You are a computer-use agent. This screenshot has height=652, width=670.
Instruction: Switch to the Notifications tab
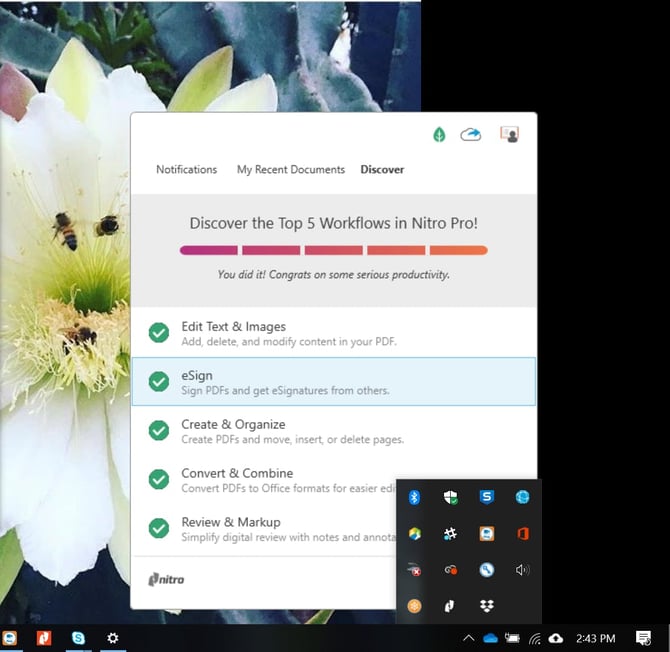[186, 170]
